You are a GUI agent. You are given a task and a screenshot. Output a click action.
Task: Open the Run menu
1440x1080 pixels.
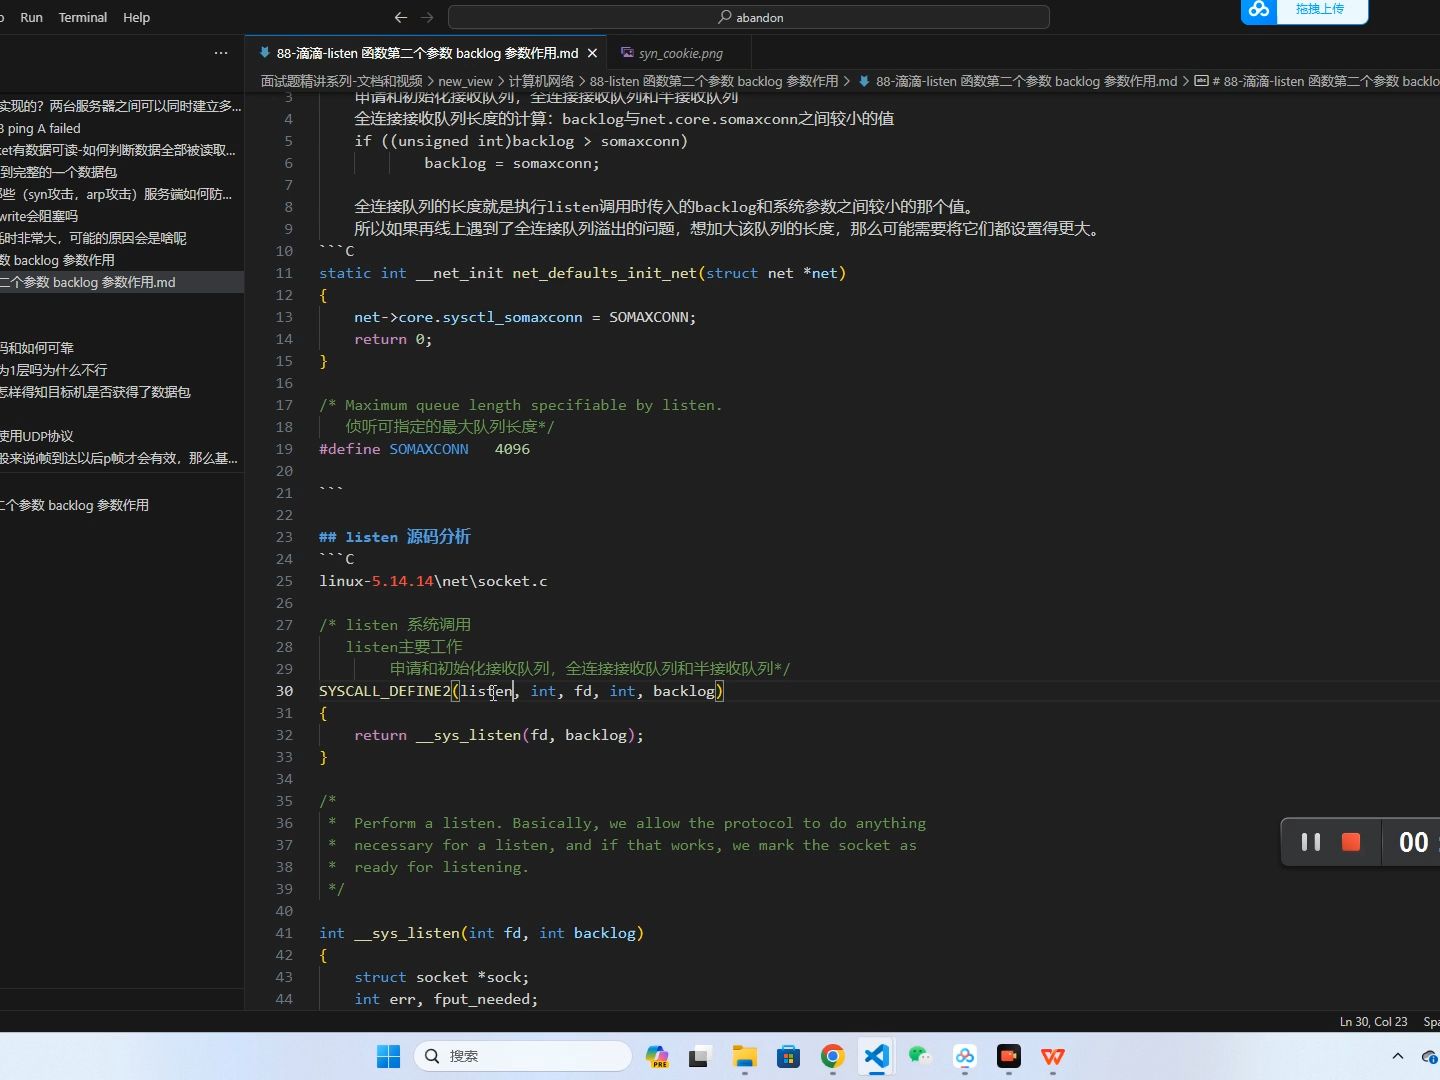click(31, 17)
